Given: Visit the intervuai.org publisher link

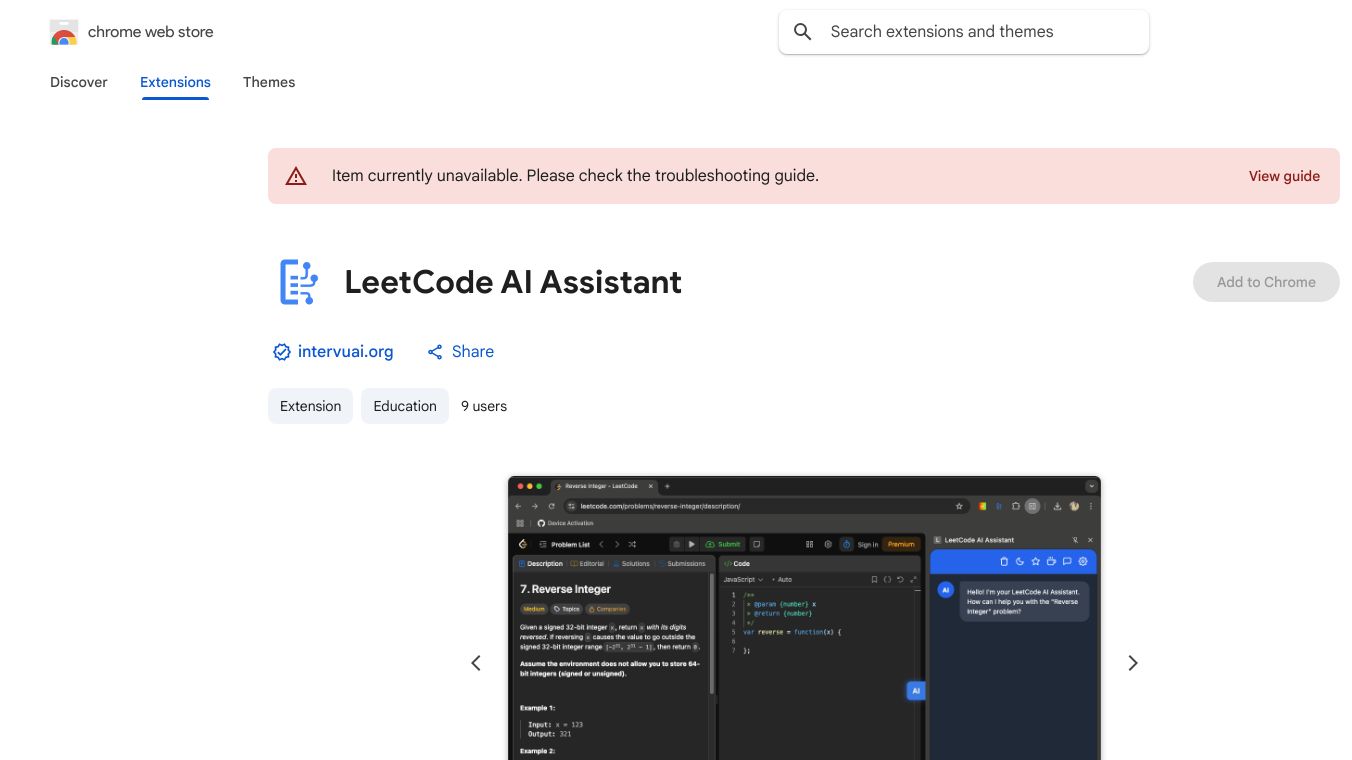Looking at the screenshot, I should click(x=345, y=352).
